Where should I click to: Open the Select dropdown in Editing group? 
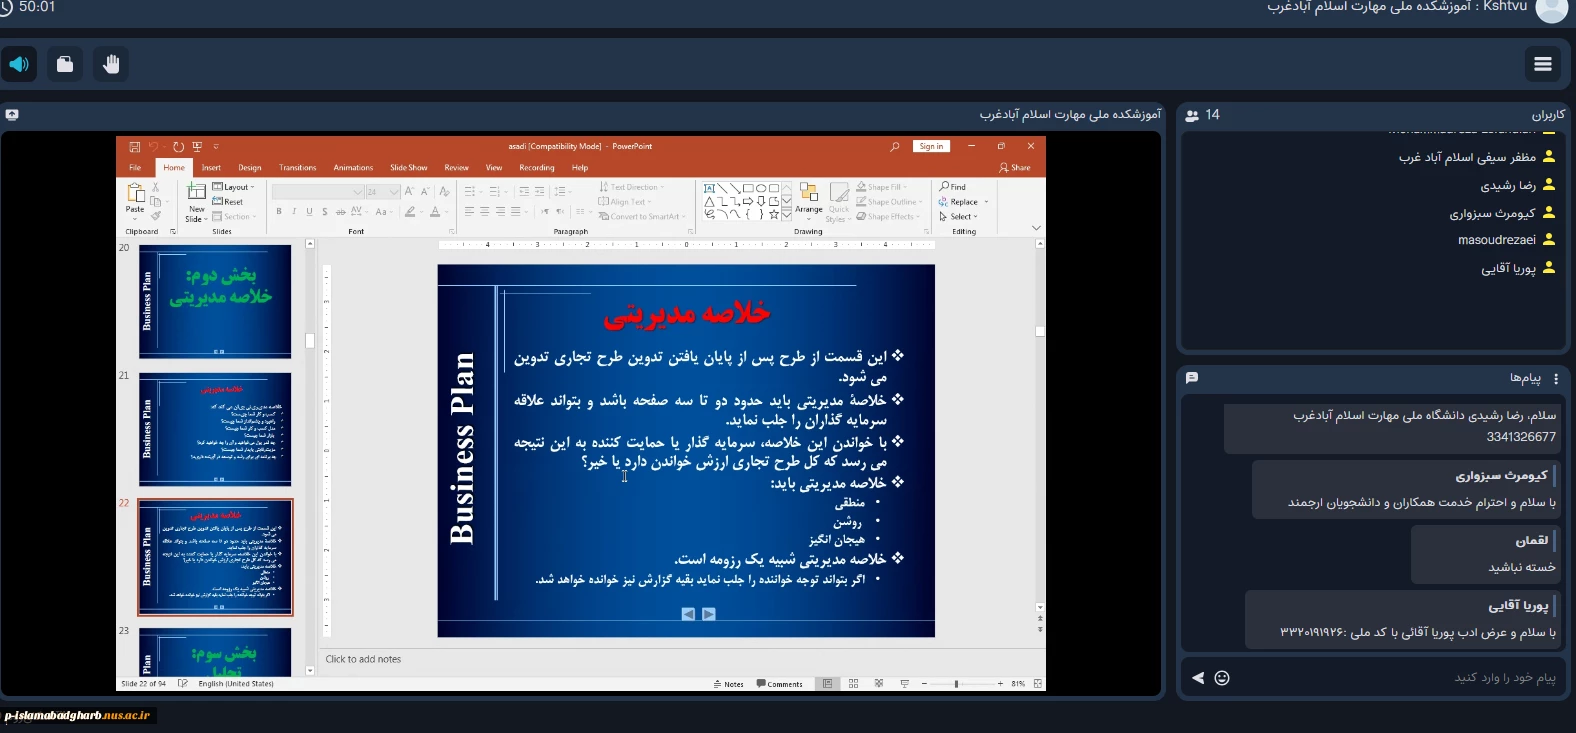coord(958,216)
